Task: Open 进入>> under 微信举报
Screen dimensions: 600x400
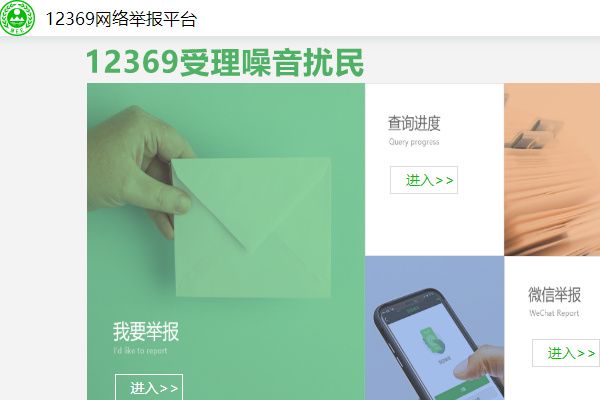Action: pyautogui.click(x=566, y=353)
